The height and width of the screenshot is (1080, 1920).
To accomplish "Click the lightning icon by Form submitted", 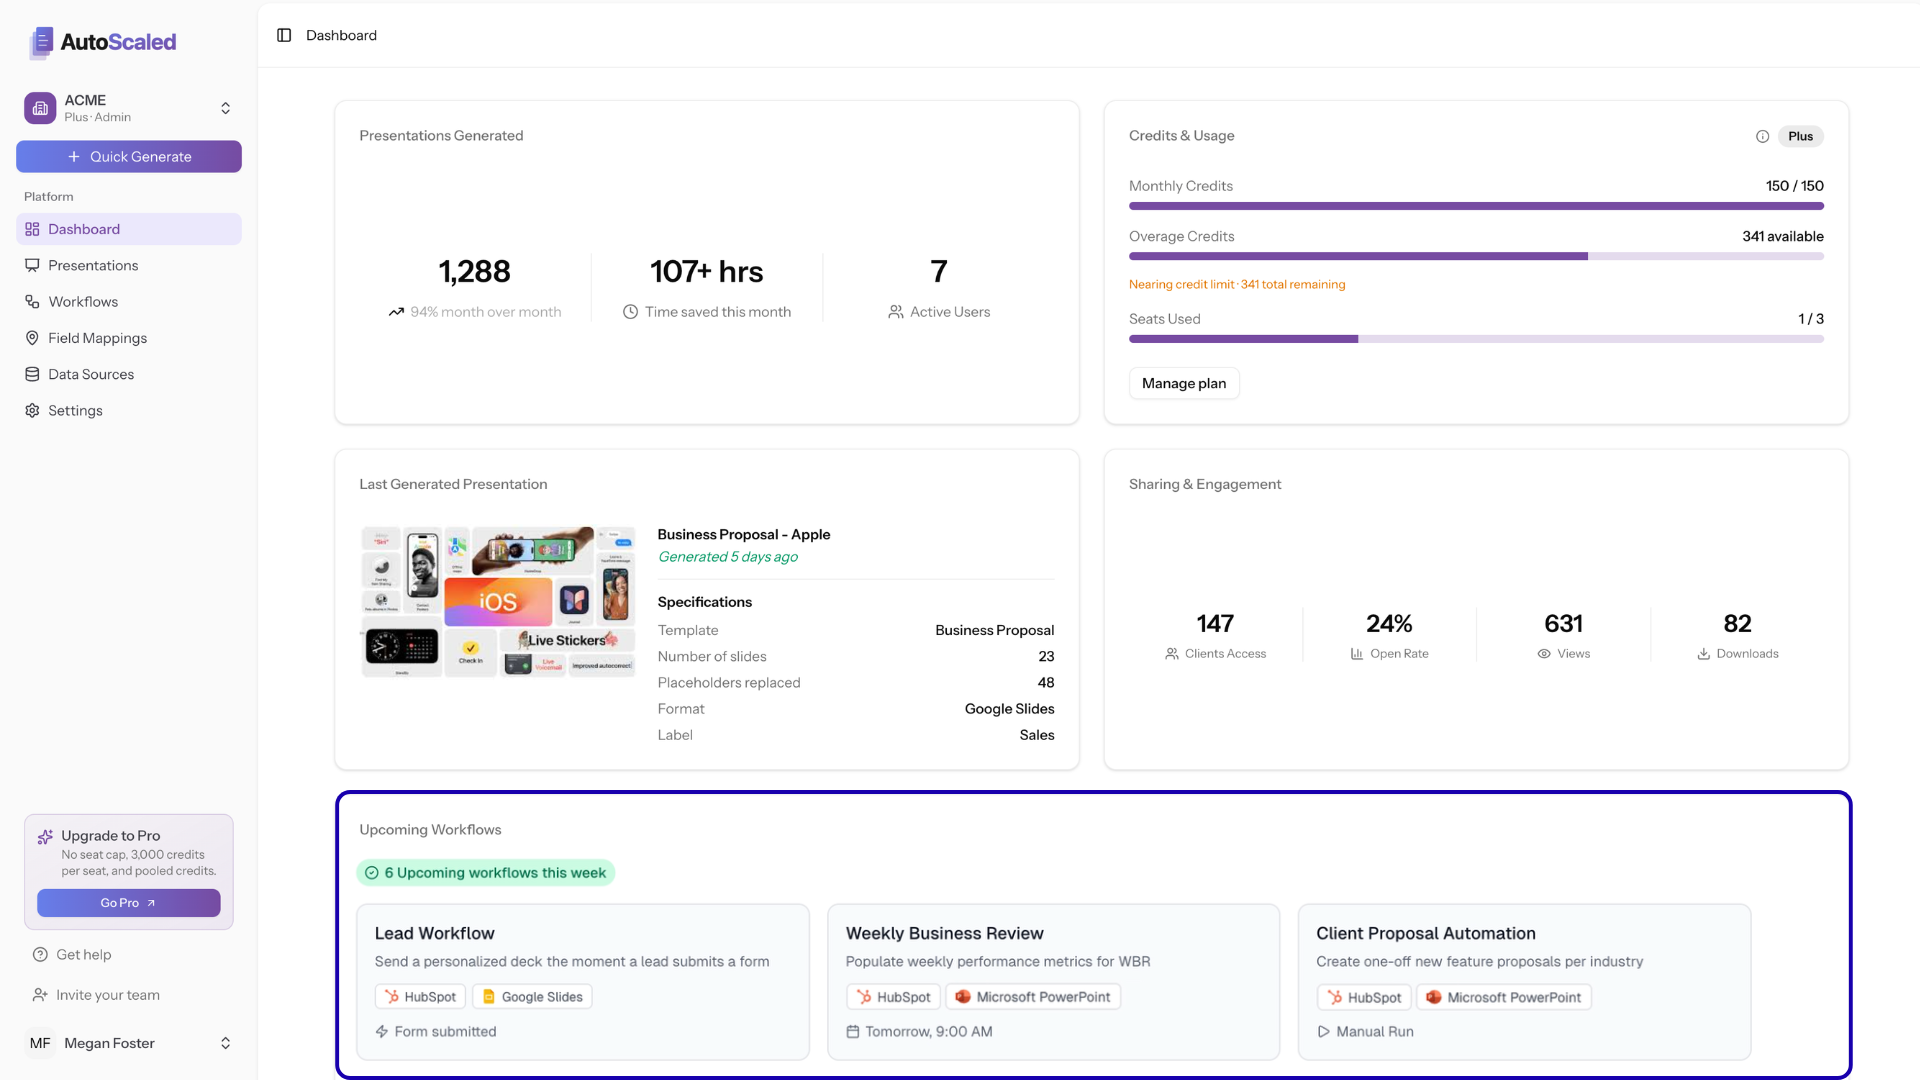I will 381,1032.
